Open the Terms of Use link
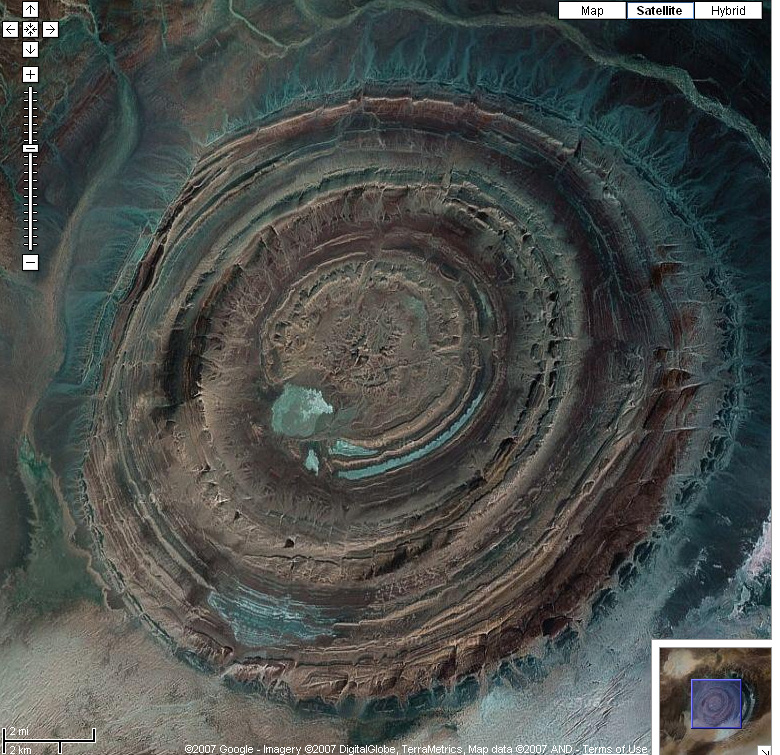This screenshot has width=780, height=755. point(615,749)
